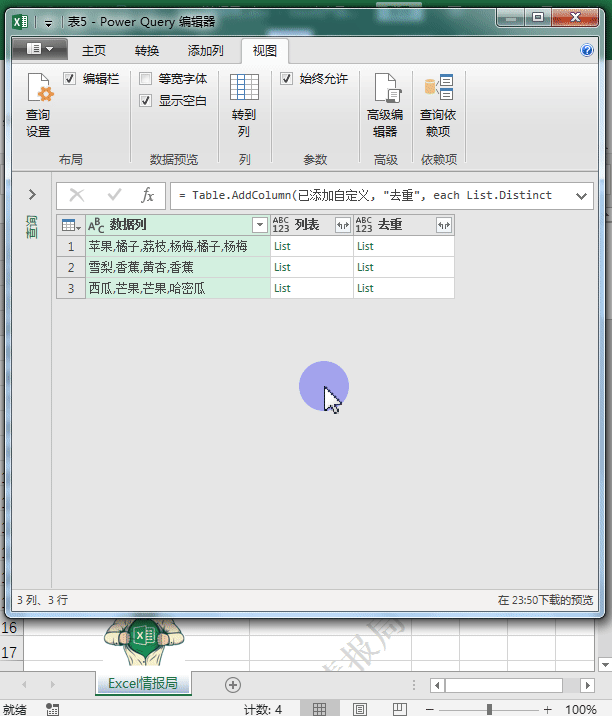Expand the formula bar with the chevron

582,196
